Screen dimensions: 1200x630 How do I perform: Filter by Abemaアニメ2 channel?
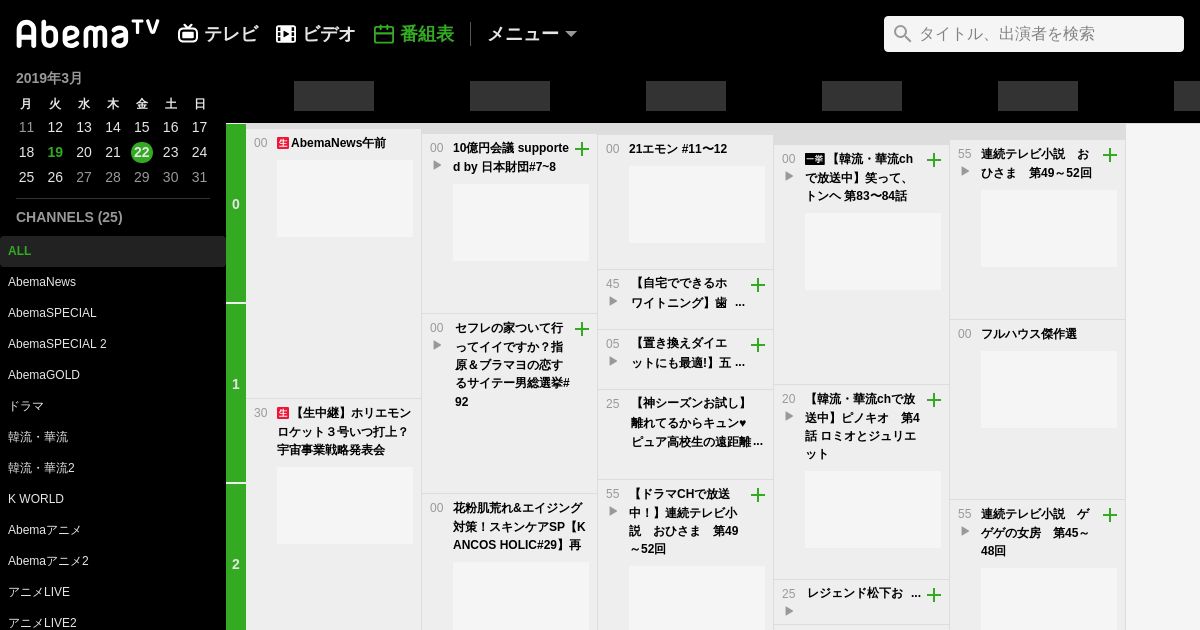(x=112, y=561)
